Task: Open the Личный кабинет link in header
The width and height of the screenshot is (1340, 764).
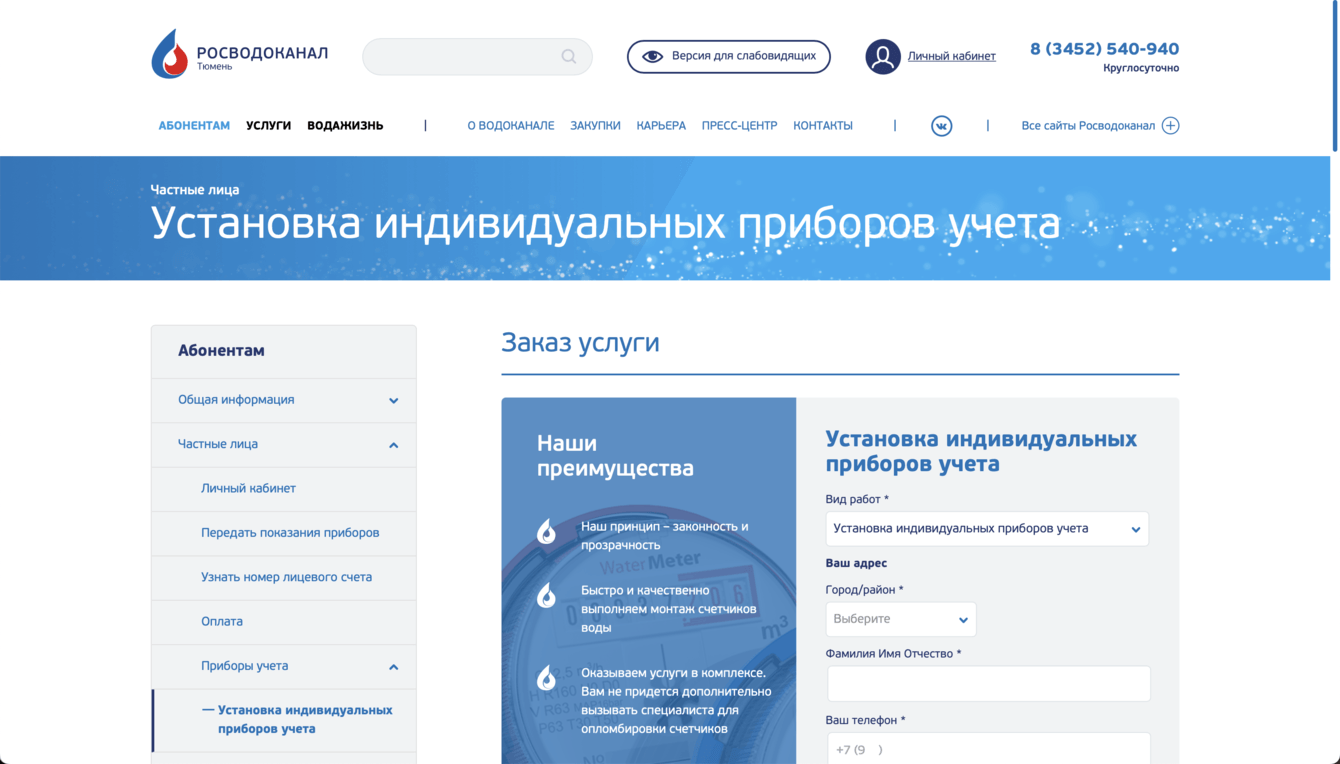Action: click(952, 57)
